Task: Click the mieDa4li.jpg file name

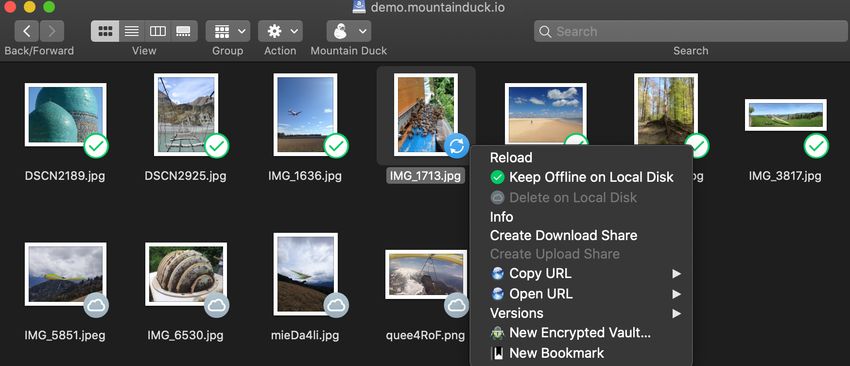Action: tap(305, 336)
